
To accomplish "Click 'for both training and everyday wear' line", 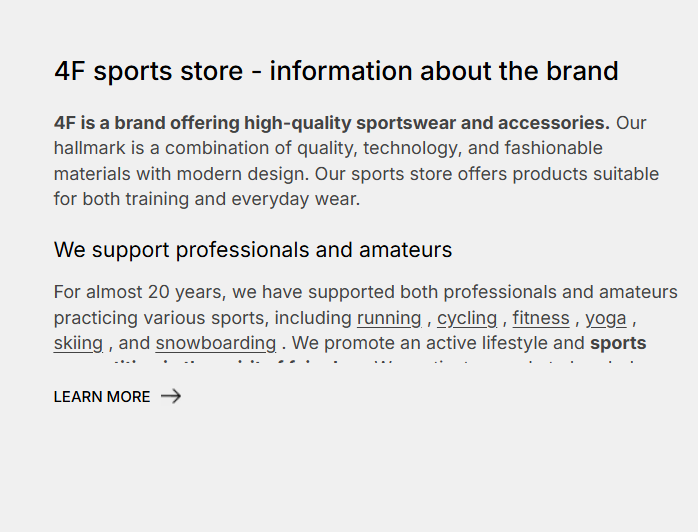I will pyautogui.click(x=206, y=199).
